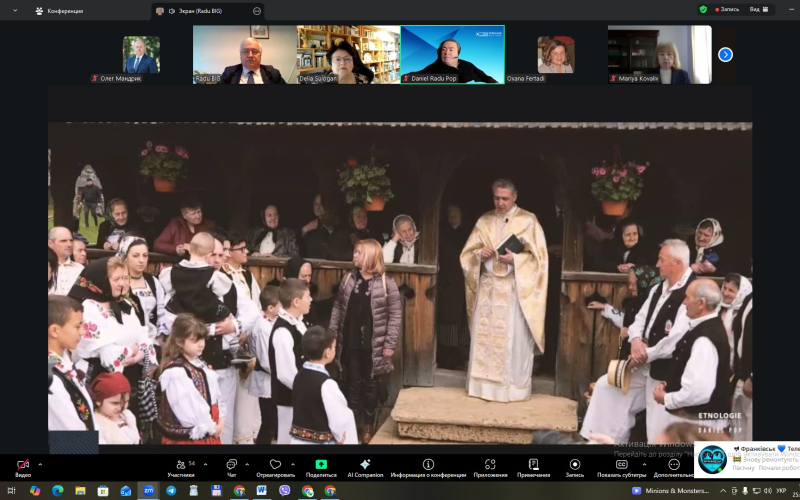800x500 pixels.
Task: Open the Чат chat panel
Action: (231, 466)
